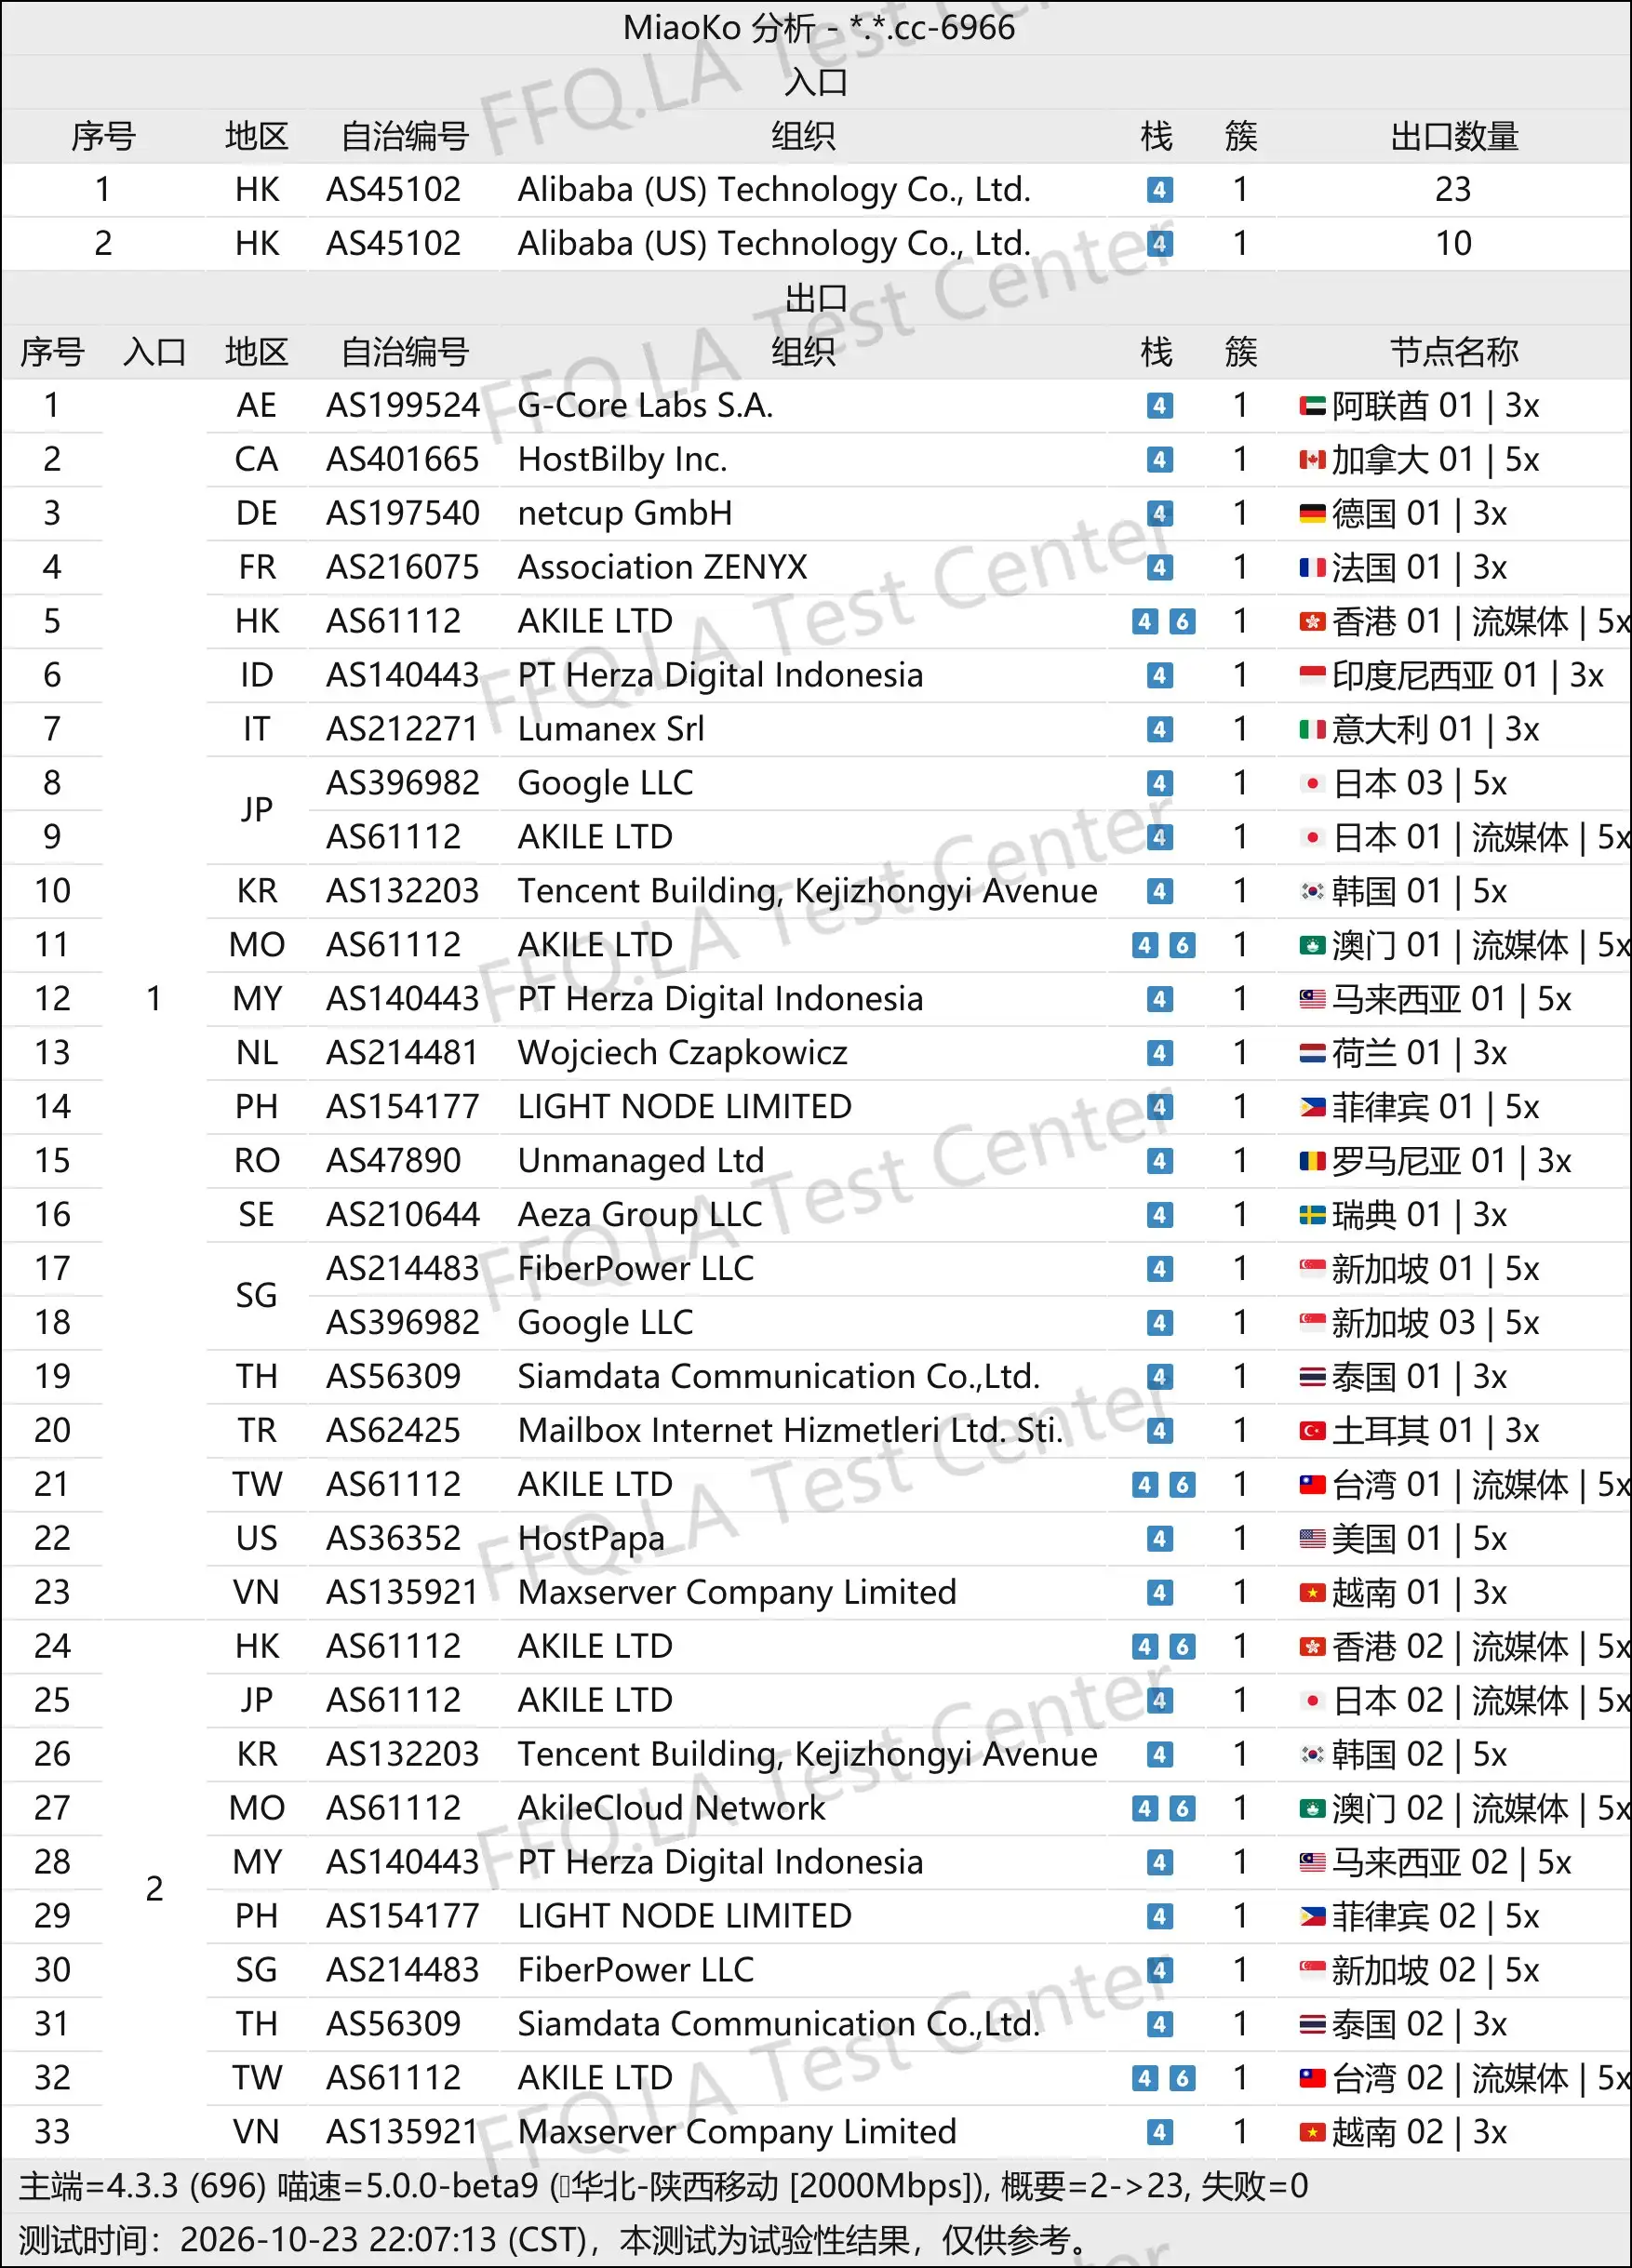Click the Sweden flag beside 瑞典 01
This screenshot has height=2268, width=1632.
(x=1312, y=1215)
